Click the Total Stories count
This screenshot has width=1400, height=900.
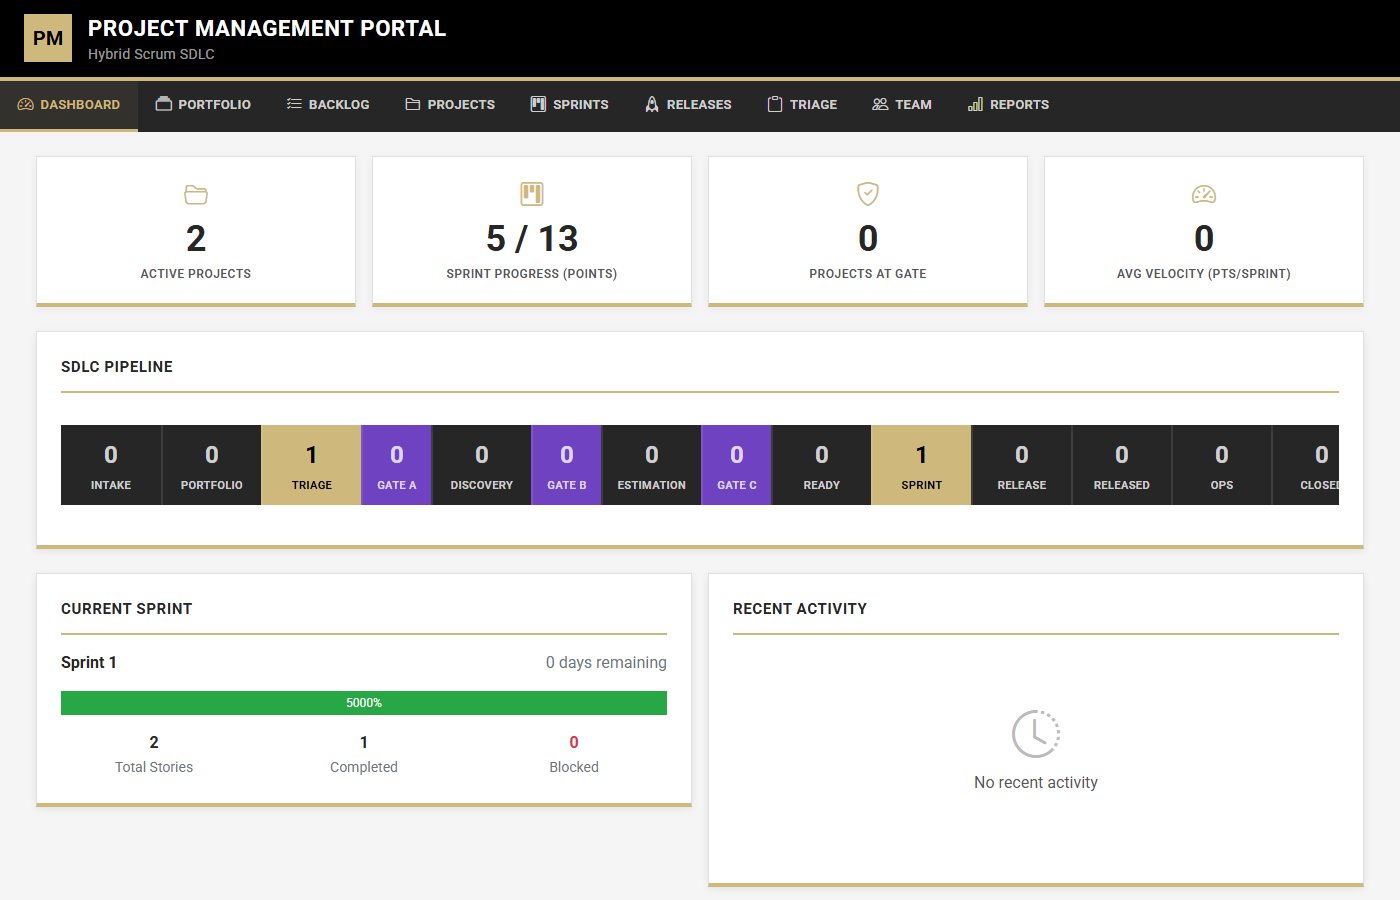tap(154, 742)
